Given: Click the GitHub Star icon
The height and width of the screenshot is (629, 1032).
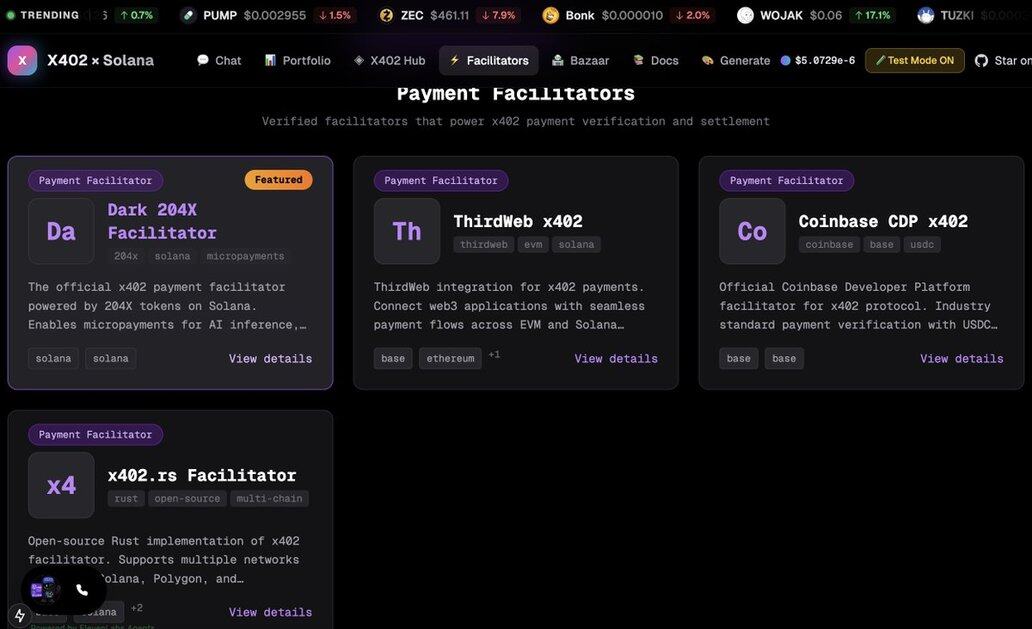Looking at the screenshot, I should point(981,60).
